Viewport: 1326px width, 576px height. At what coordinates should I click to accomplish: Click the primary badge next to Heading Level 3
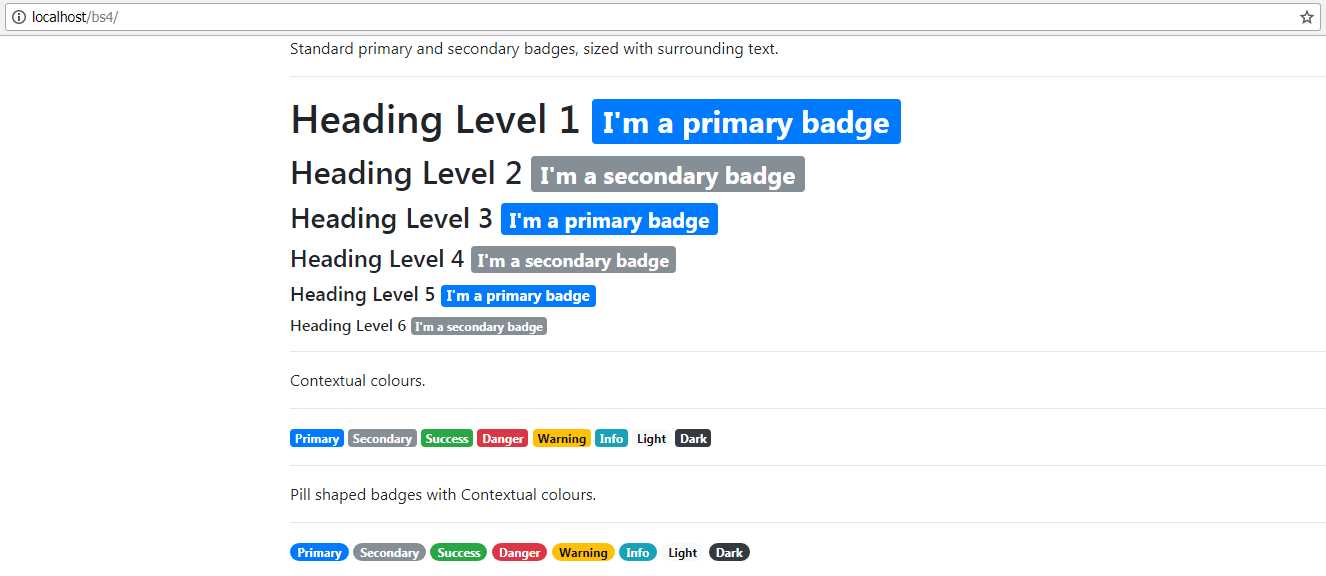click(x=608, y=219)
